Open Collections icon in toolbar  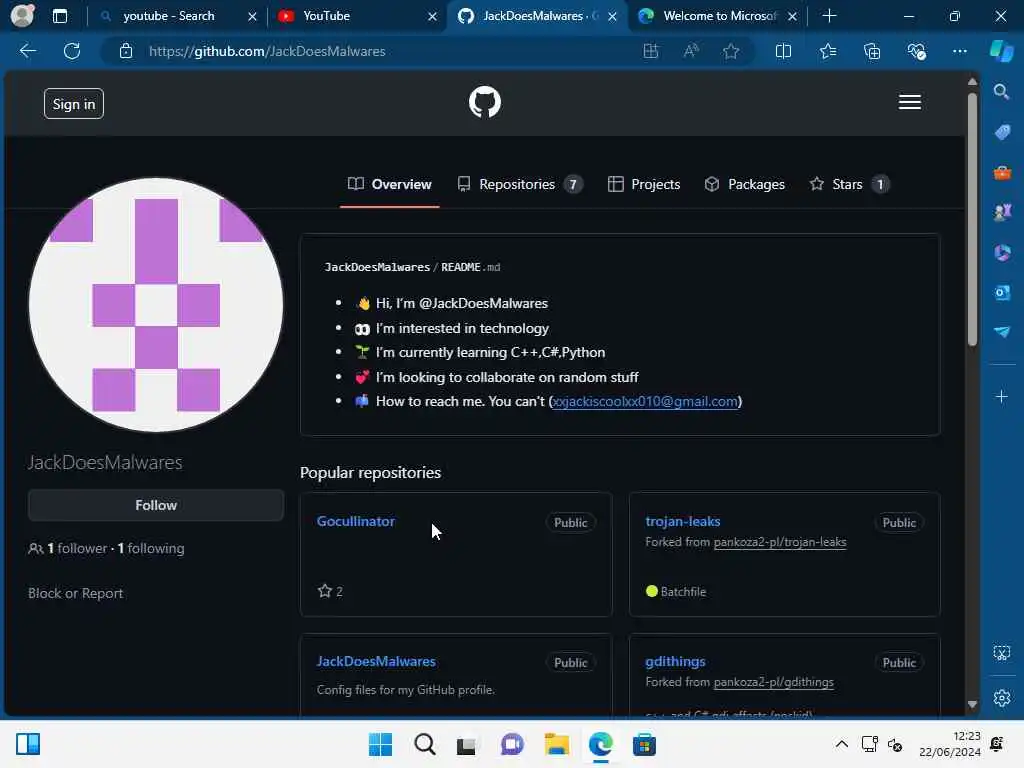point(872,51)
